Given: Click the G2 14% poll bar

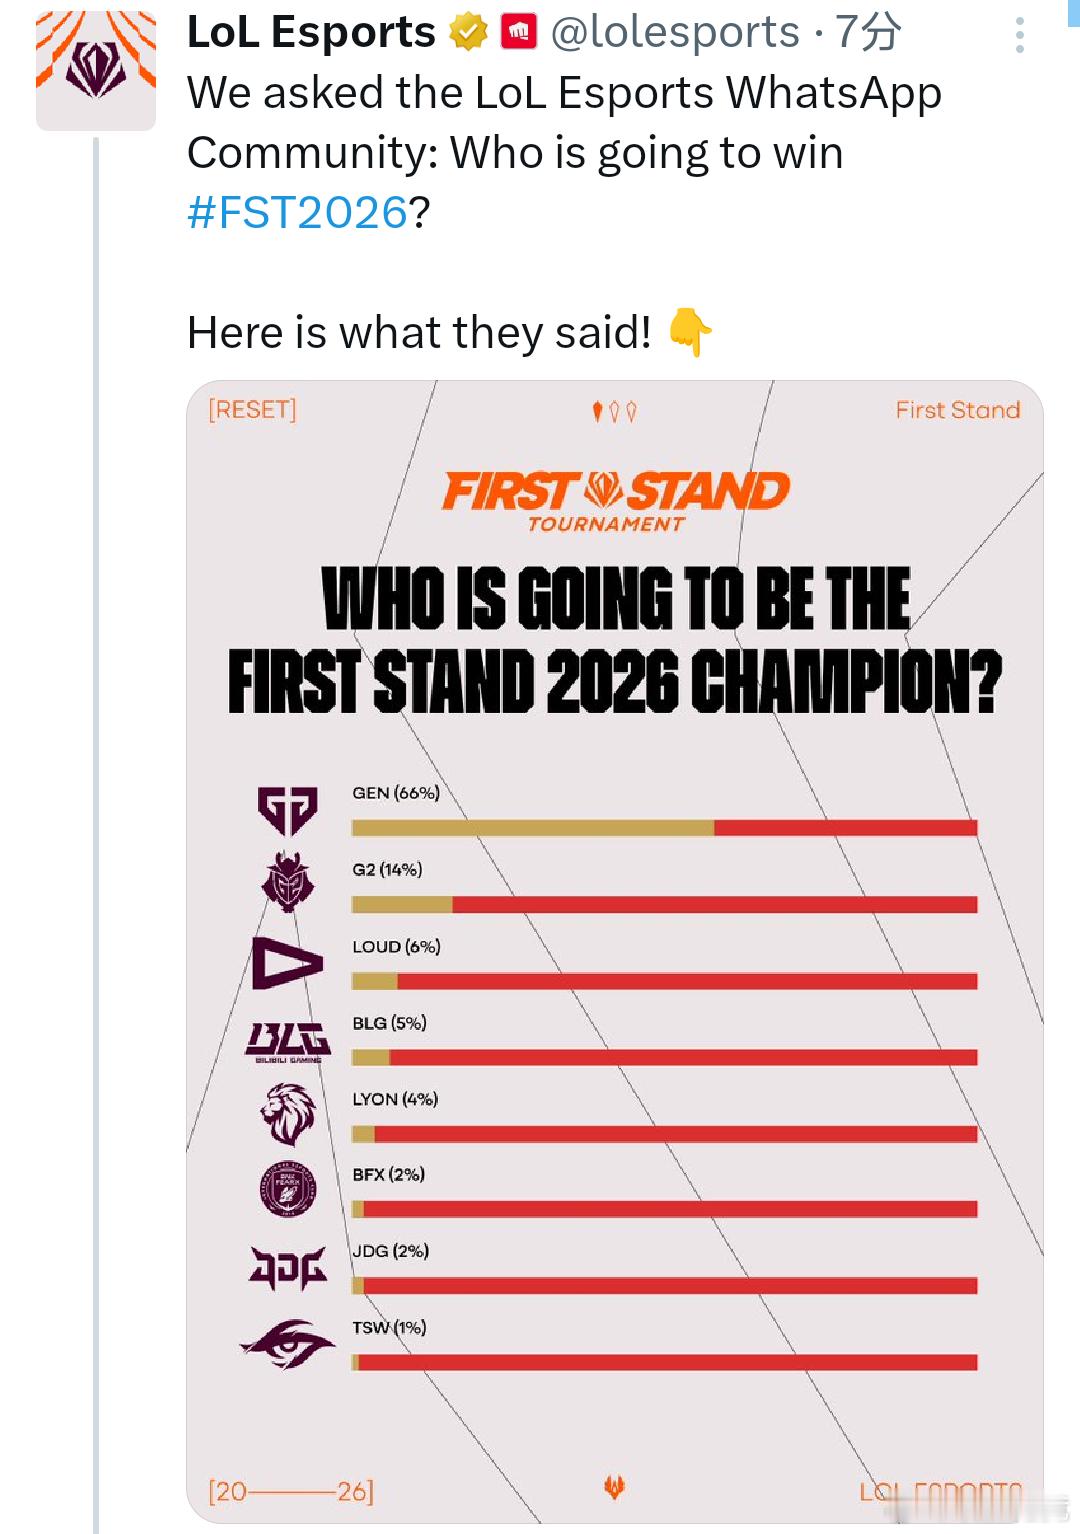Looking at the screenshot, I should pyautogui.click(x=664, y=905).
